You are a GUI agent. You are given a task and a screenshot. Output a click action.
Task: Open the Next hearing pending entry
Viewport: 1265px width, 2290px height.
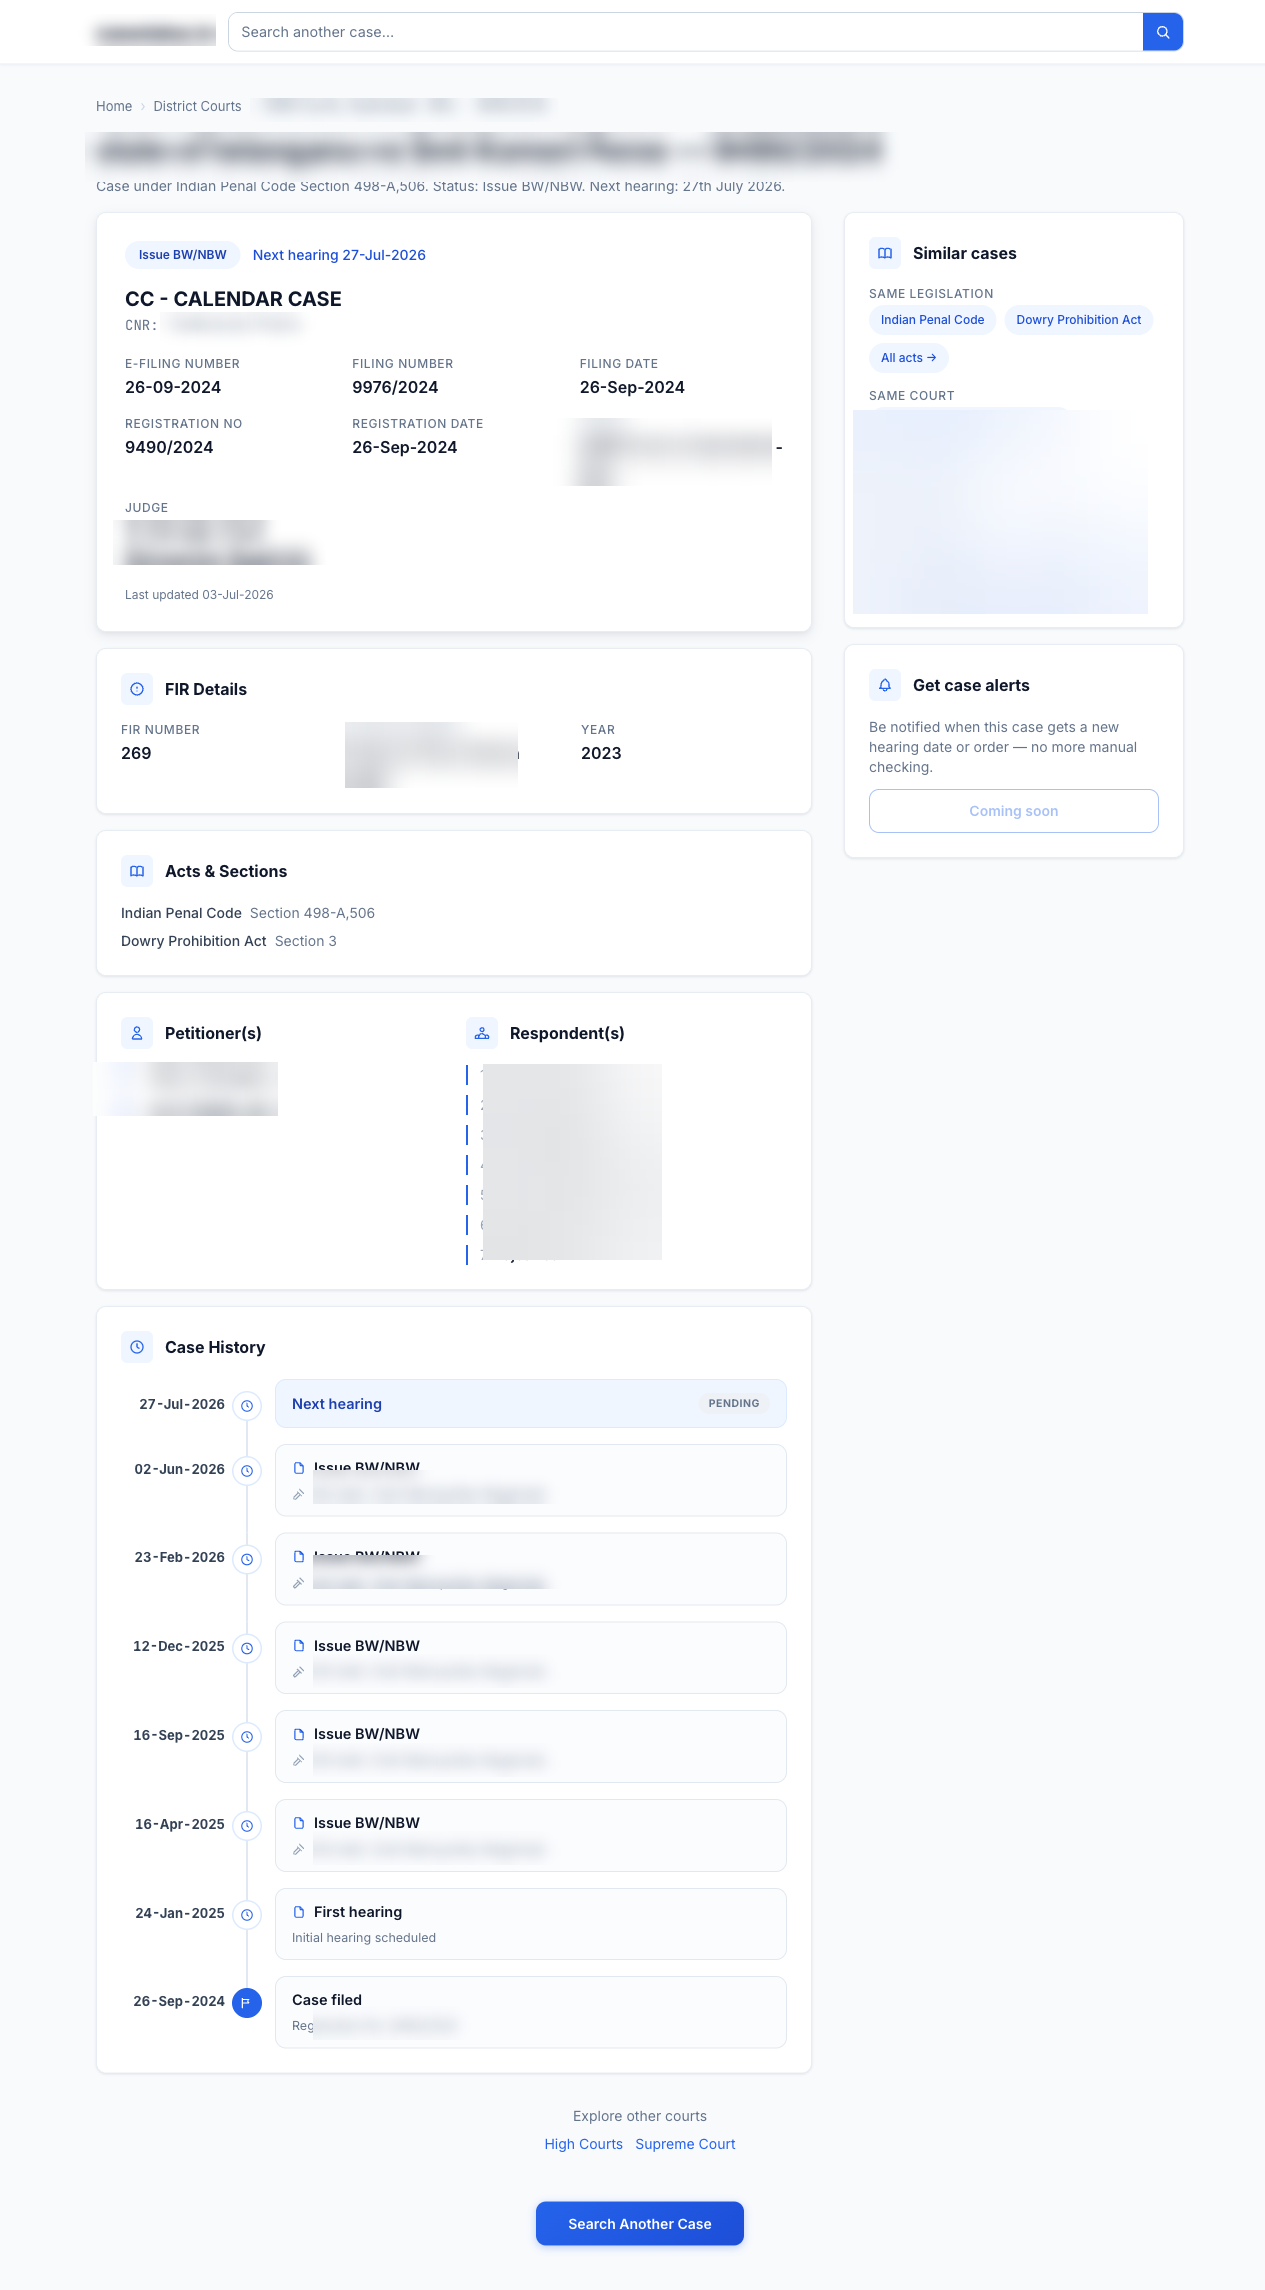click(530, 1404)
